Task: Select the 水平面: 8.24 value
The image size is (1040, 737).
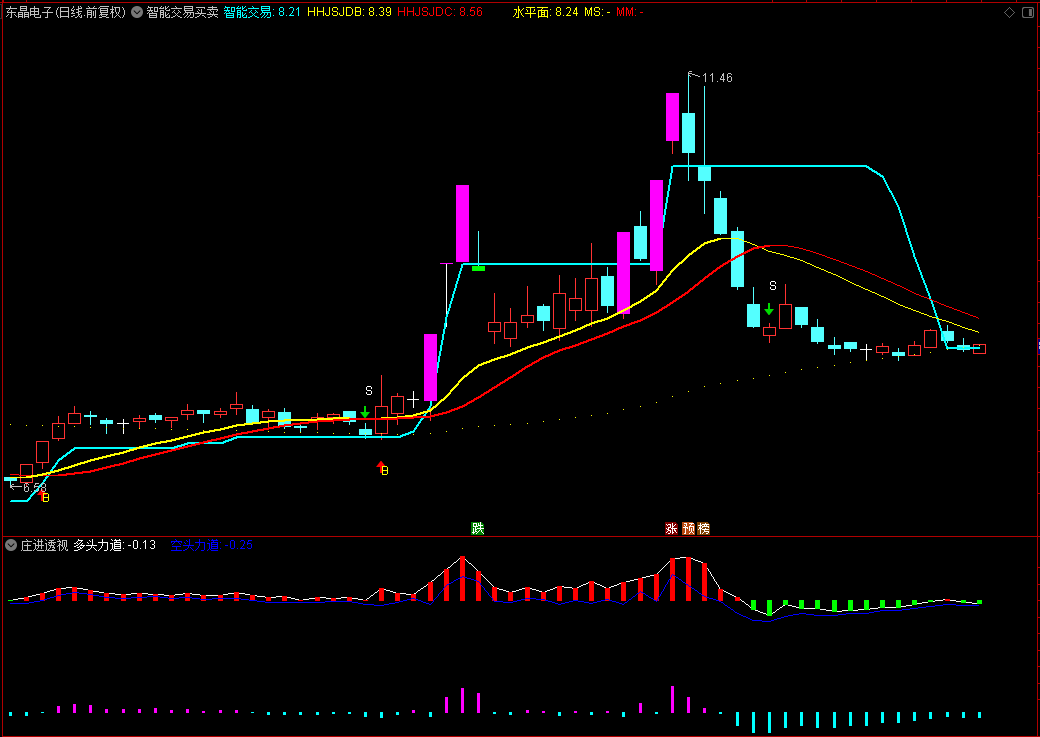Action: pos(545,12)
